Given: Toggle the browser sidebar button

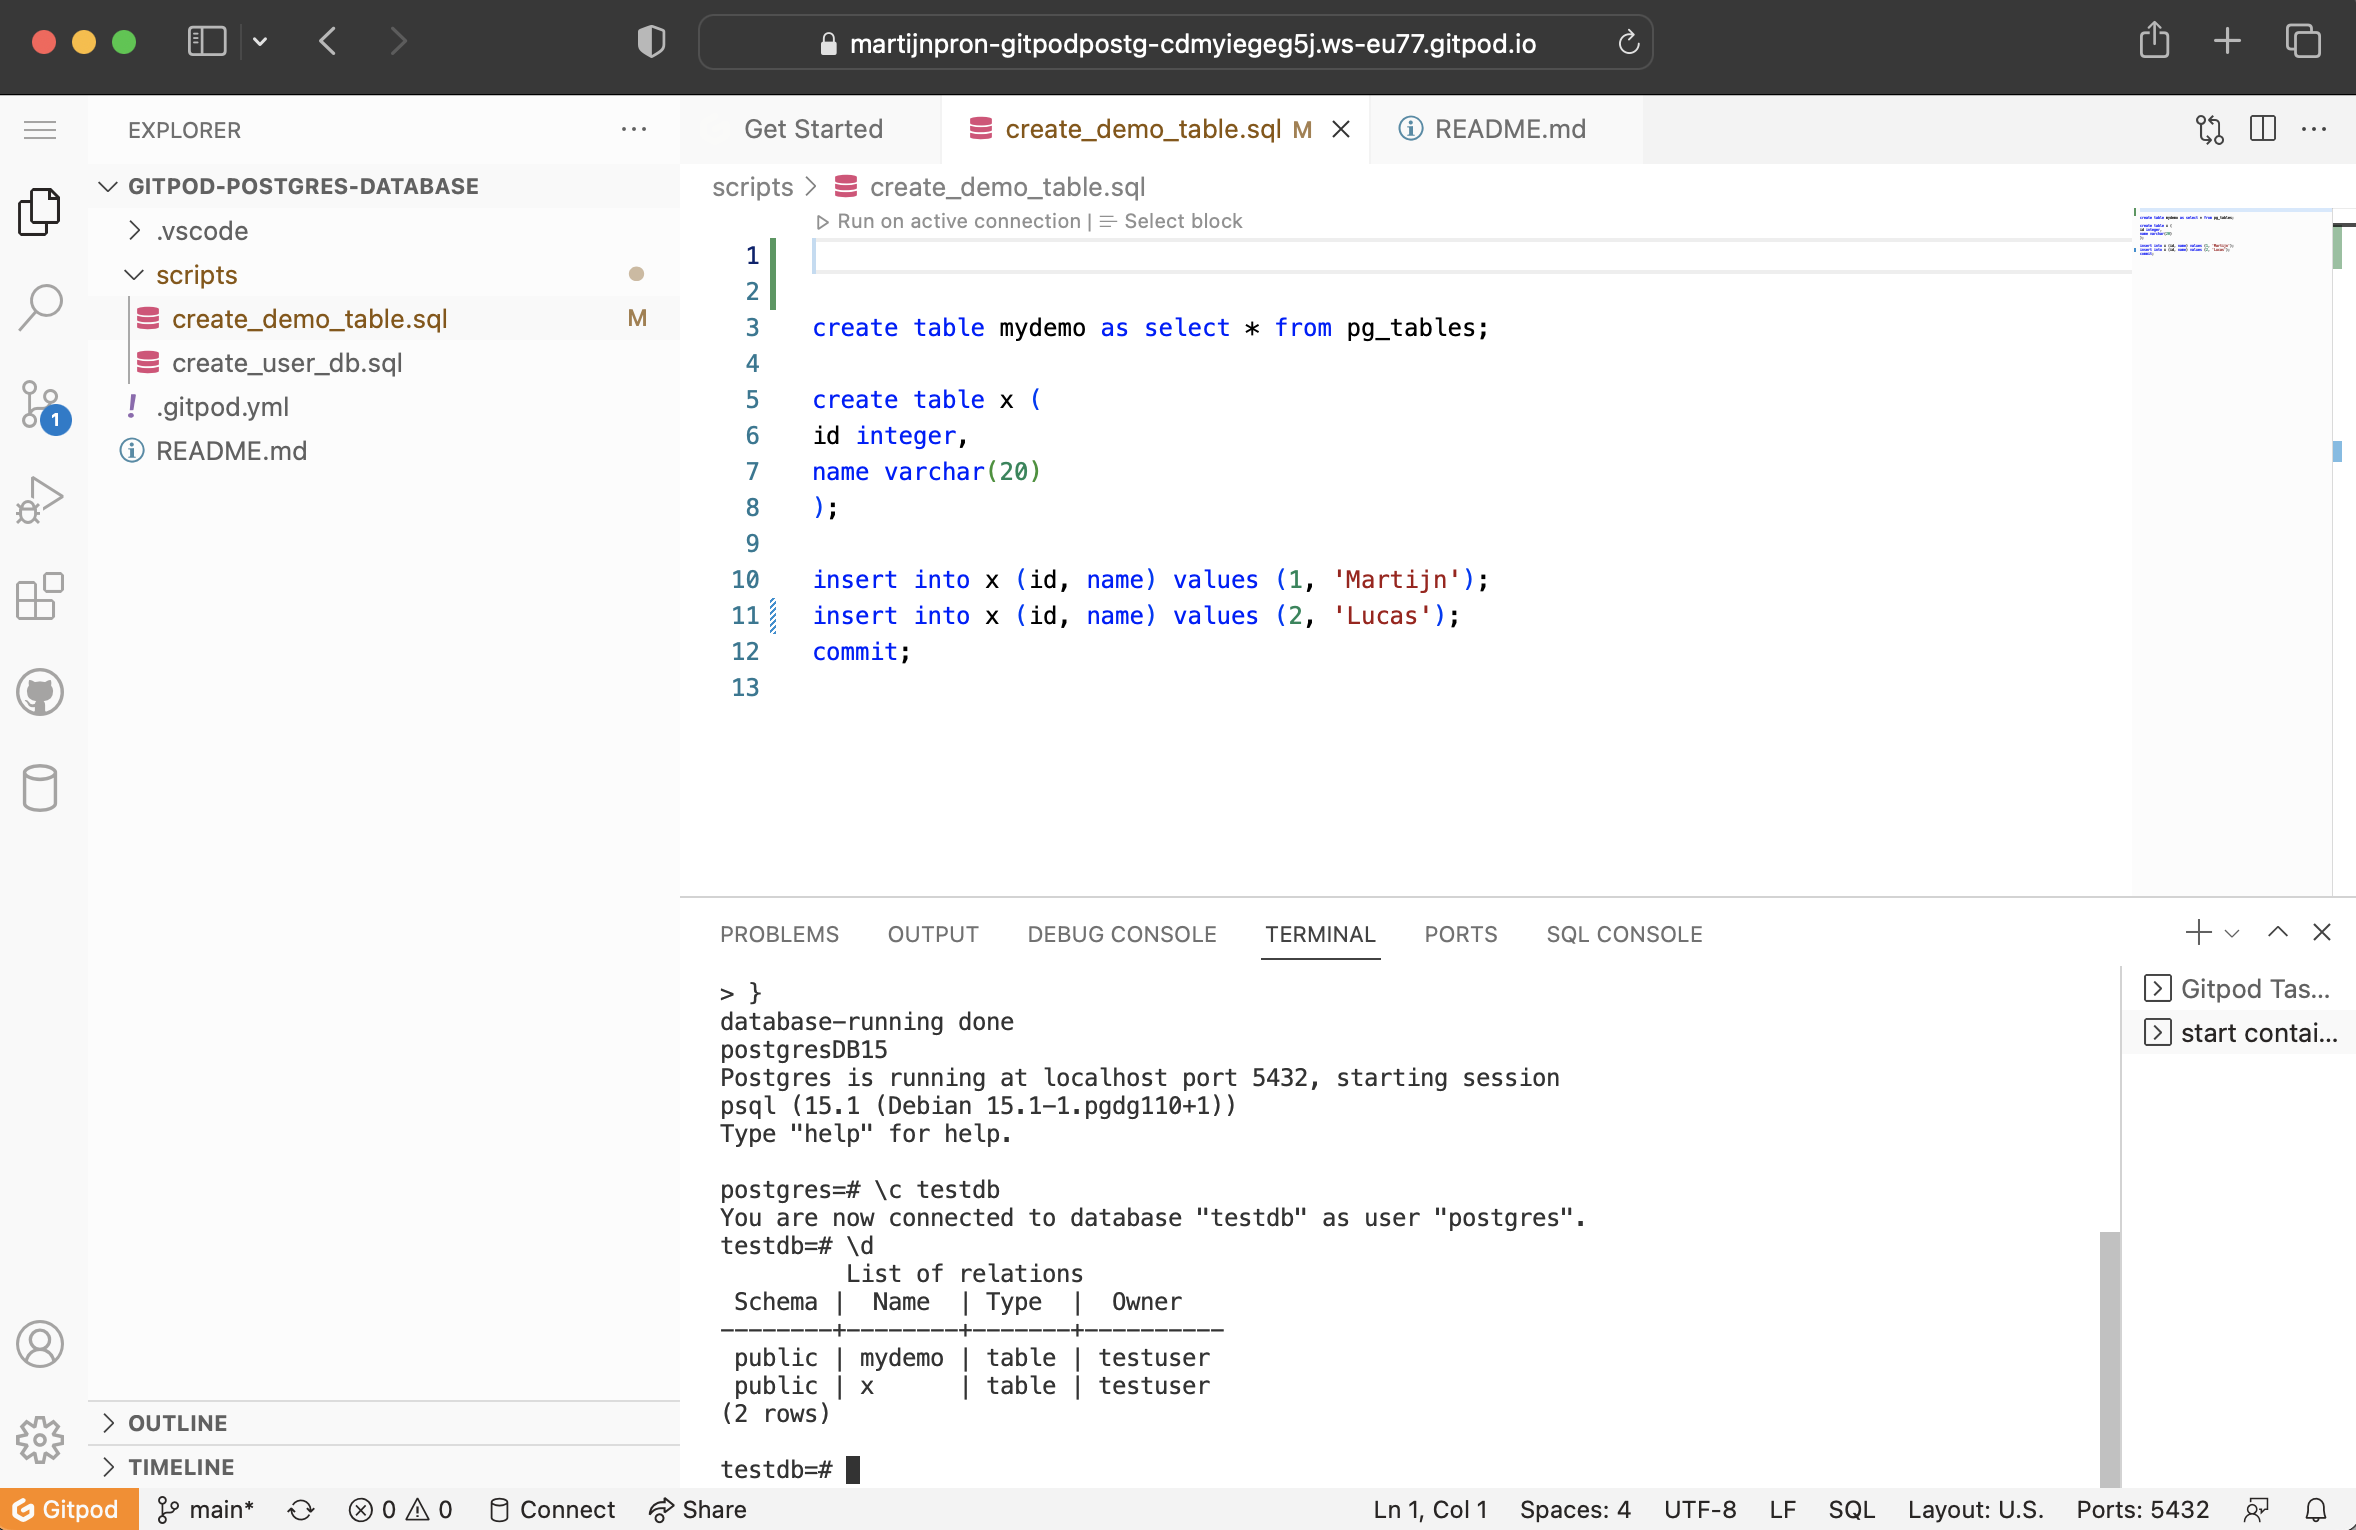Looking at the screenshot, I should tap(207, 42).
